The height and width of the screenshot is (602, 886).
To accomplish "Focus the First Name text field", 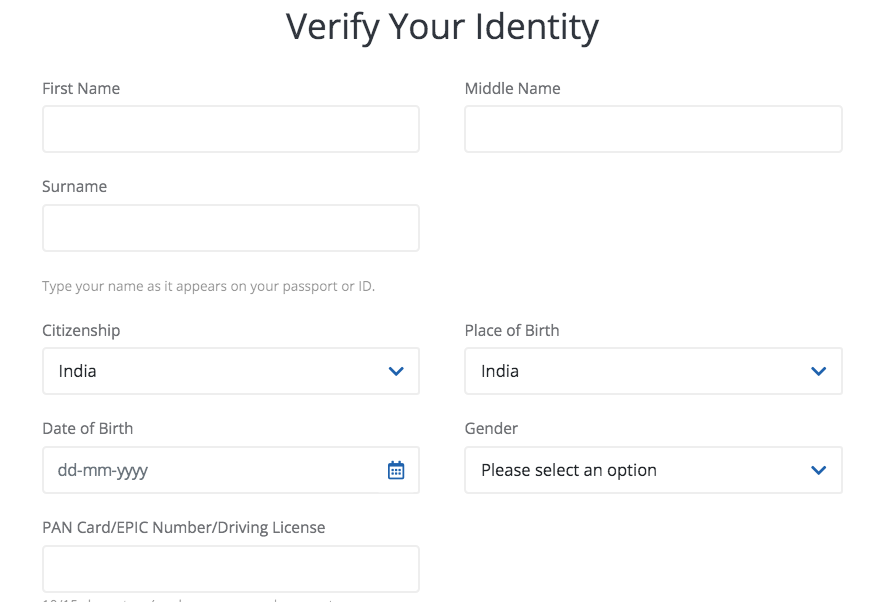I will pyautogui.click(x=230, y=129).
